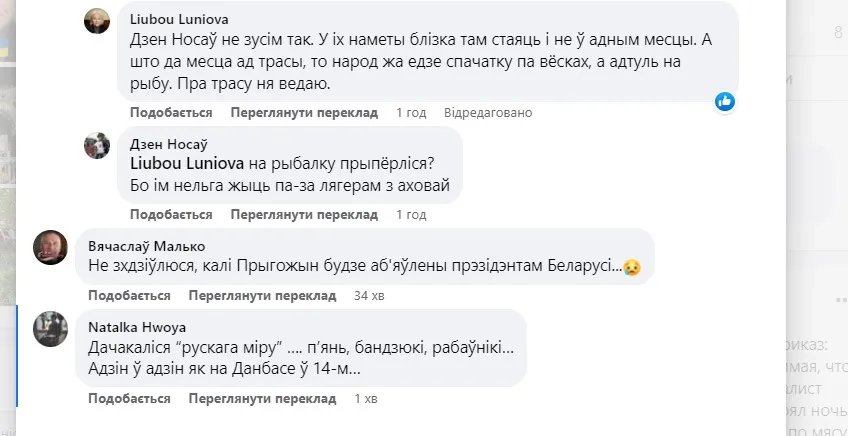Click Дзен Носаў's profile avatar

(97, 146)
